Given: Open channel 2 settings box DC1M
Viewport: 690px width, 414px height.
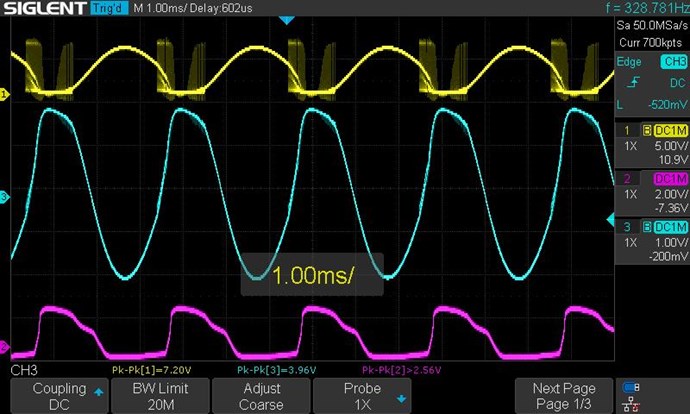Looking at the screenshot, I should [671, 179].
